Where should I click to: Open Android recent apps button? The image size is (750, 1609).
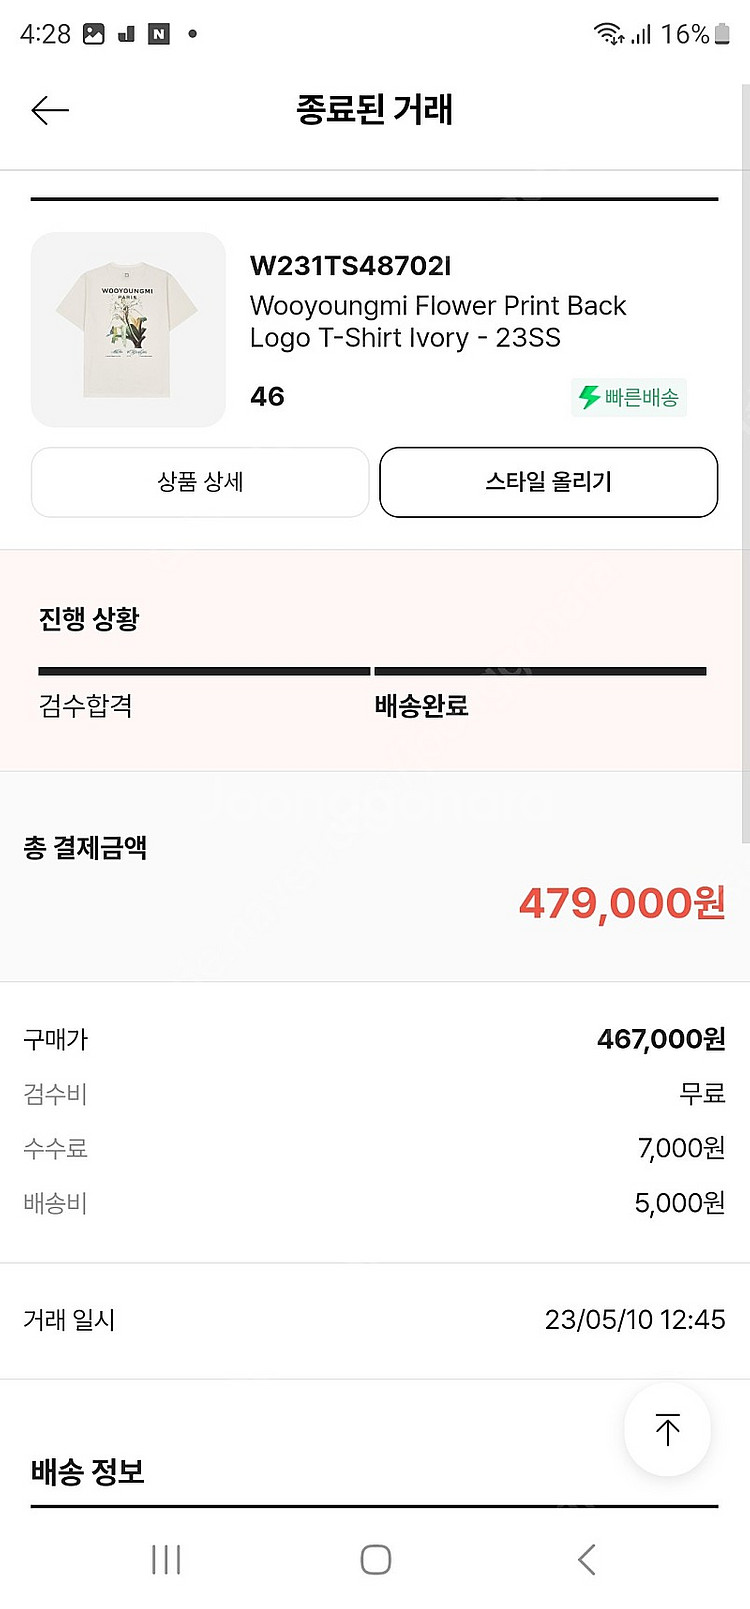(x=166, y=1559)
